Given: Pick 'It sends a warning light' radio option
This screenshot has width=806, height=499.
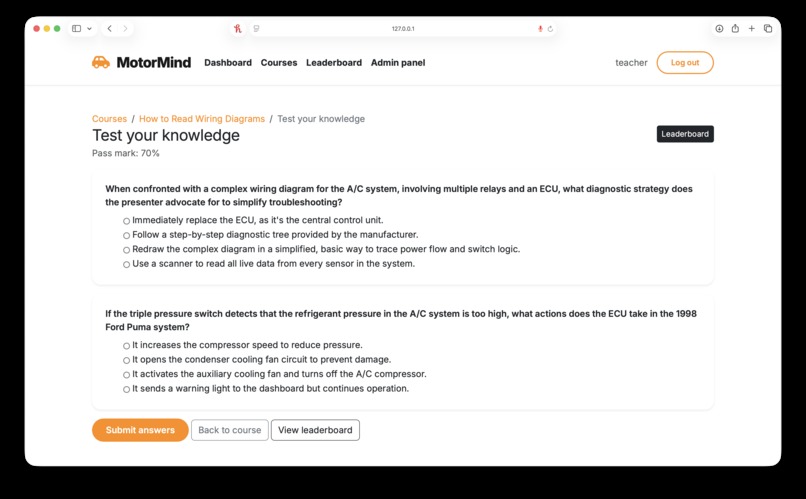Looking at the screenshot, I should point(126,390).
